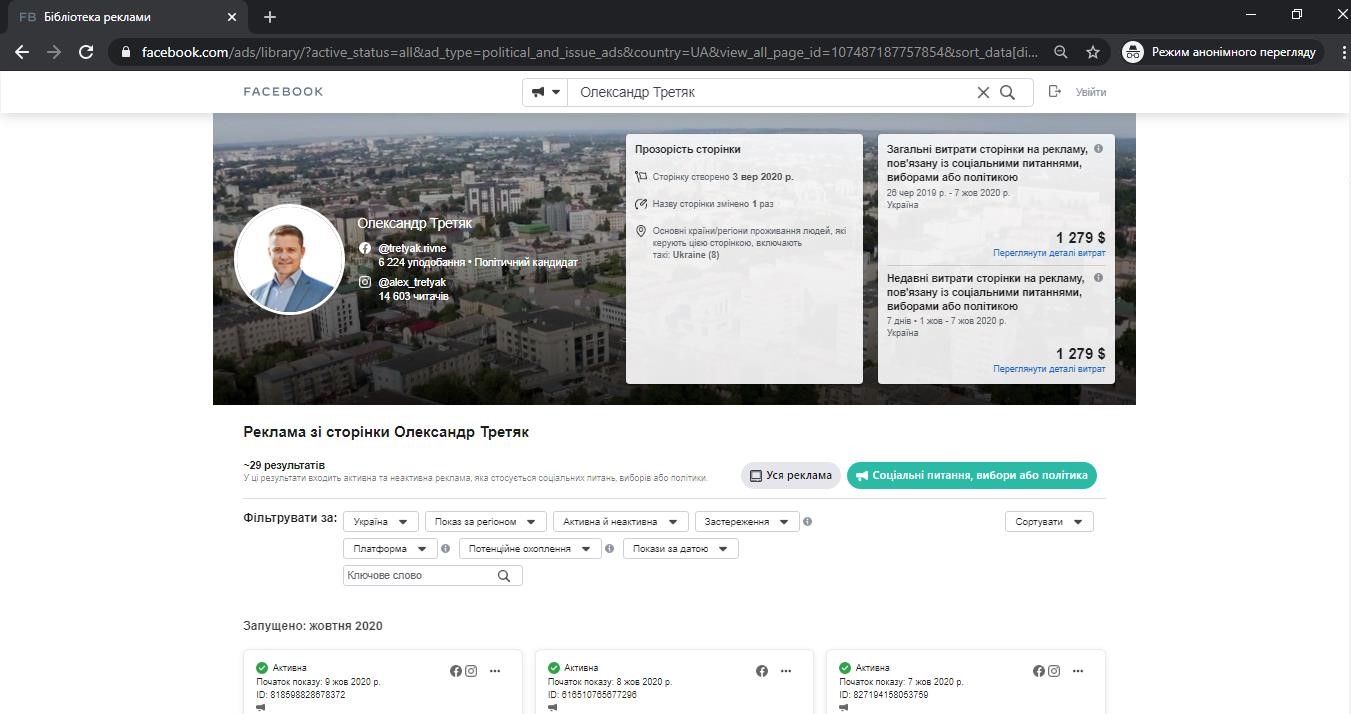Open options menu for ad 616510765677296
Viewport: 1351px width, 714px height.
(x=786, y=671)
